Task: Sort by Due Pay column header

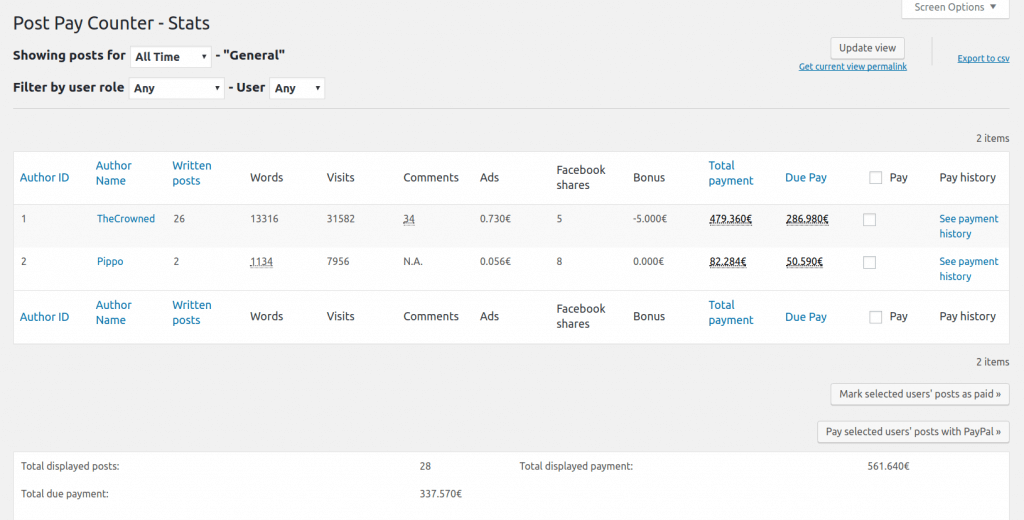Action: point(805,178)
